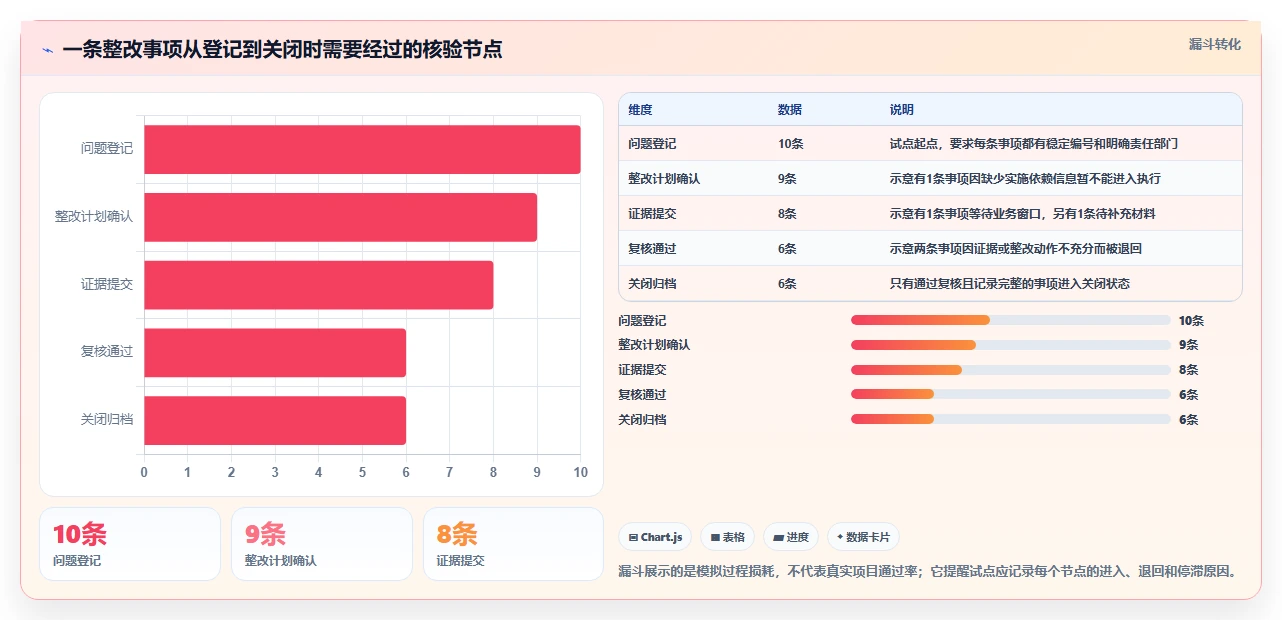The width and height of the screenshot is (1282, 620).
Task: Click the 整改计划确认 bar in the chart
Action: click(x=341, y=217)
